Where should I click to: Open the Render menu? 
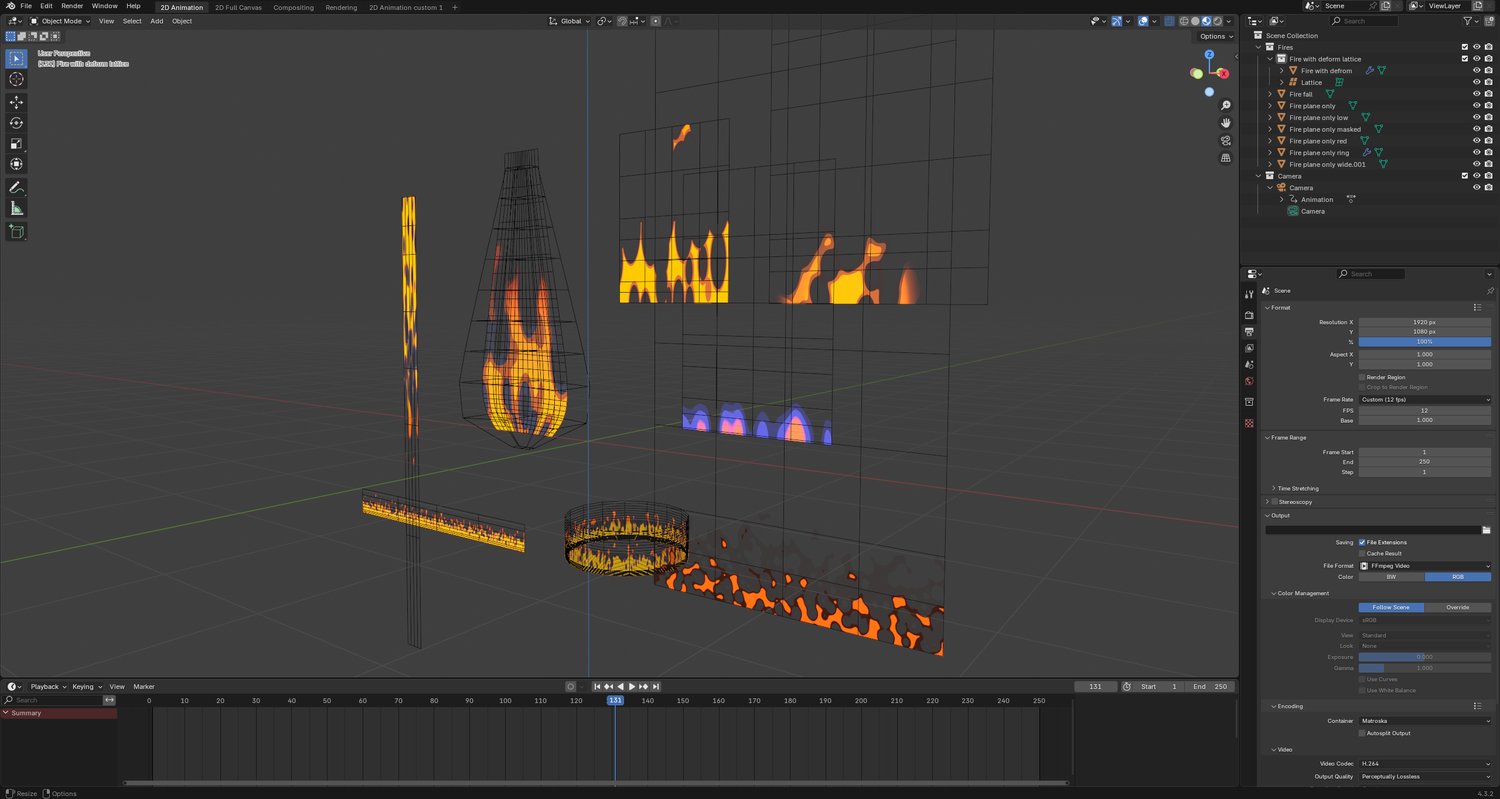tap(72, 6)
